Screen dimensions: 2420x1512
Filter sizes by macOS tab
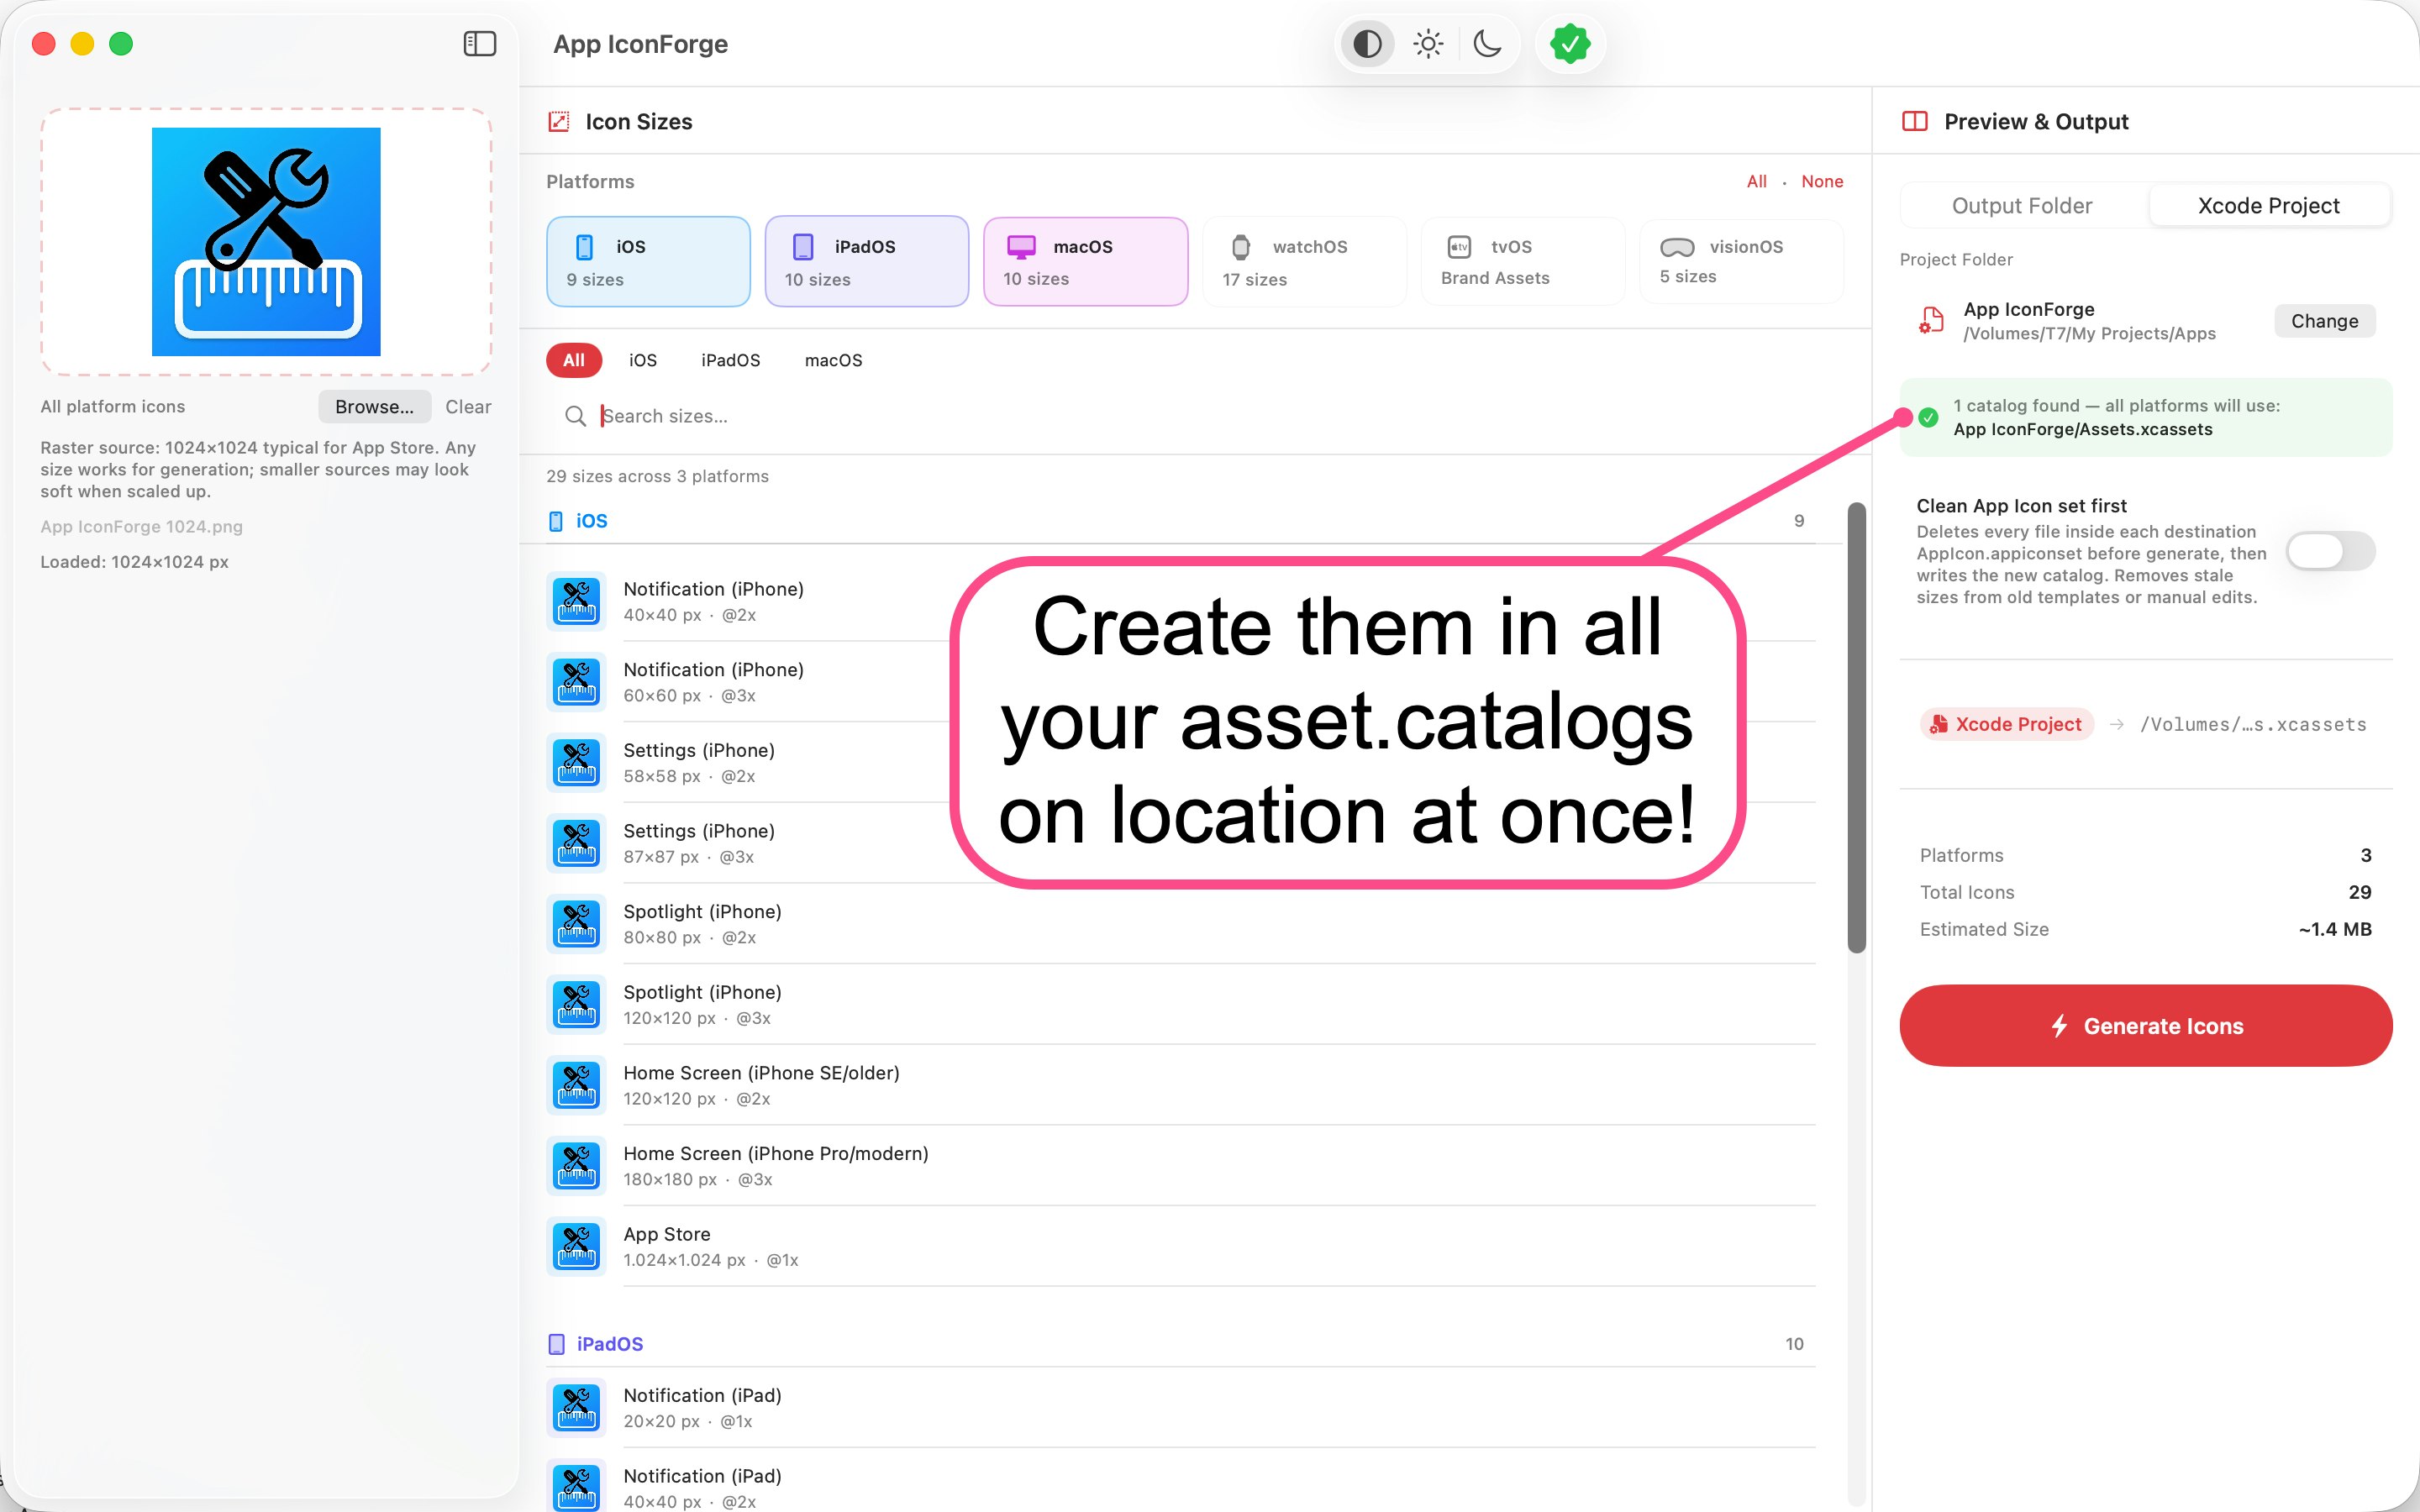833,360
